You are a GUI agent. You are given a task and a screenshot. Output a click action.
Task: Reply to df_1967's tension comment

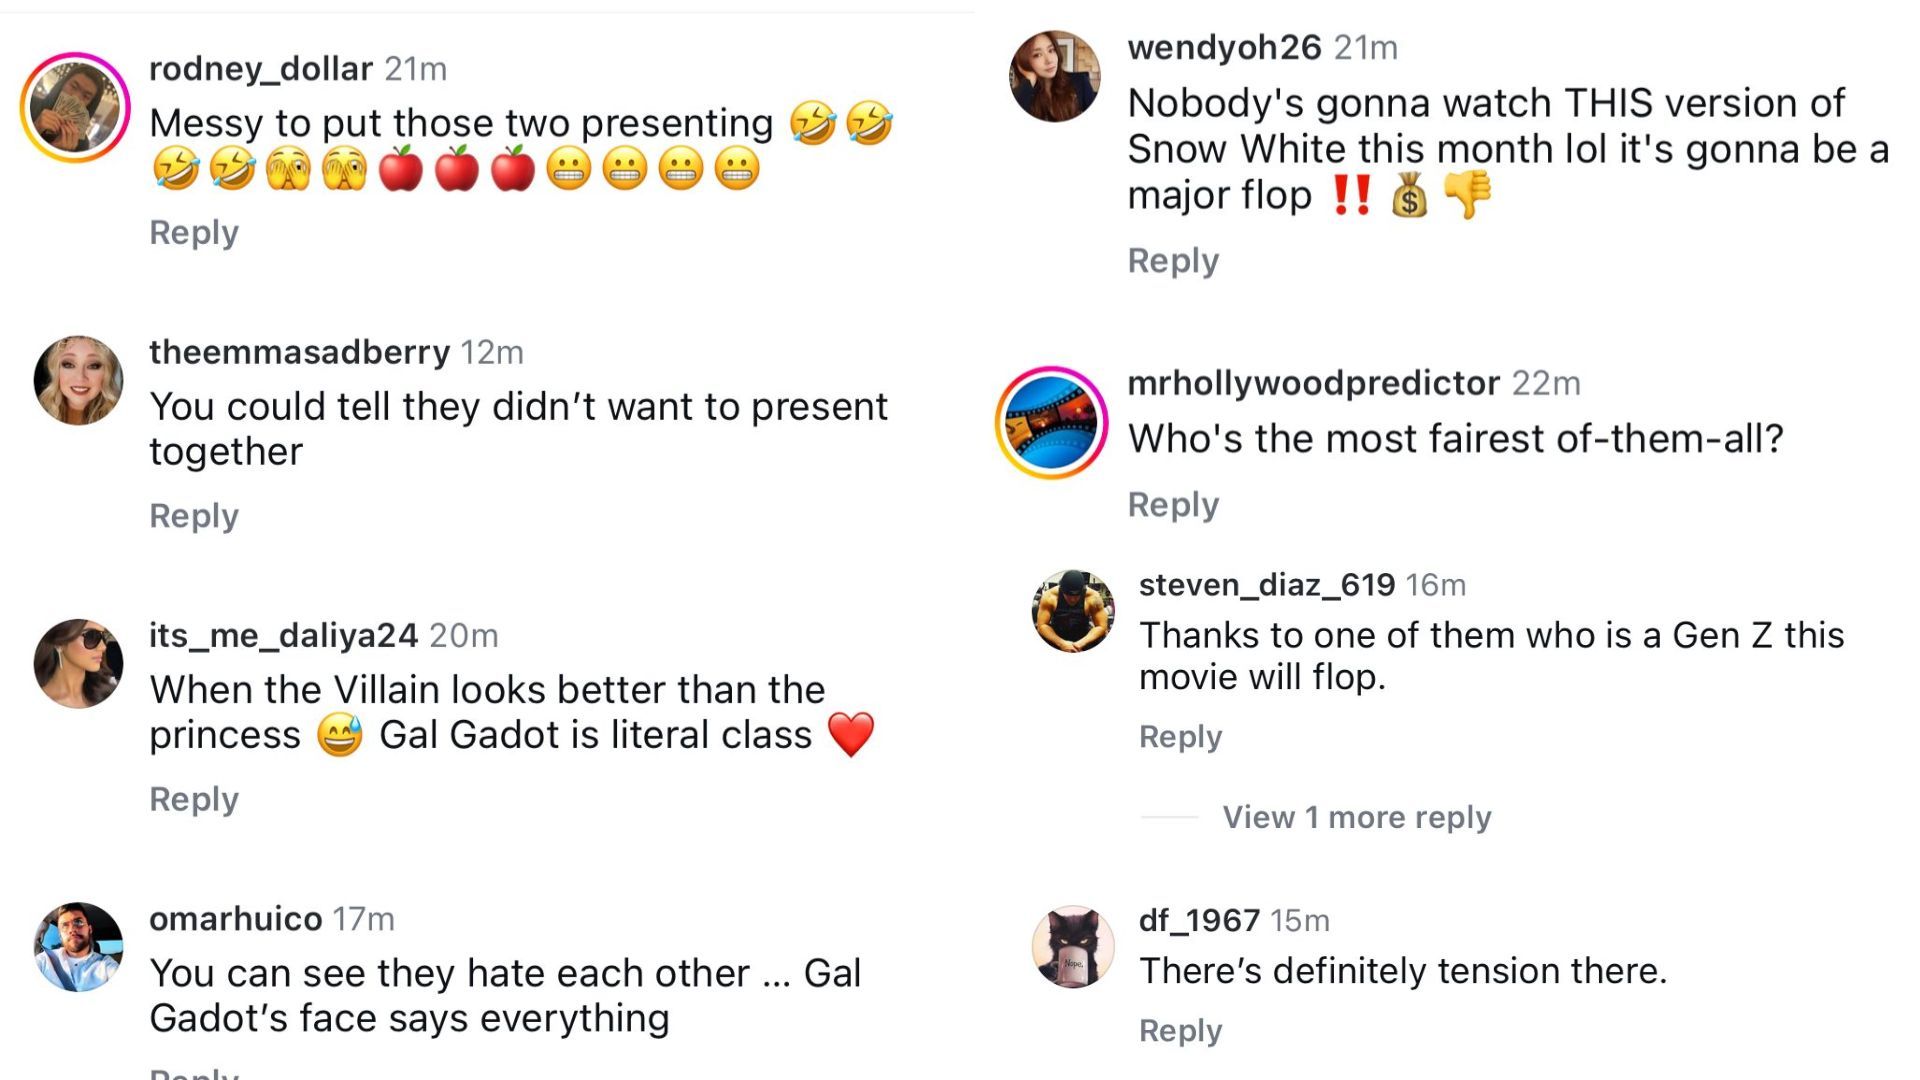point(1180,1031)
